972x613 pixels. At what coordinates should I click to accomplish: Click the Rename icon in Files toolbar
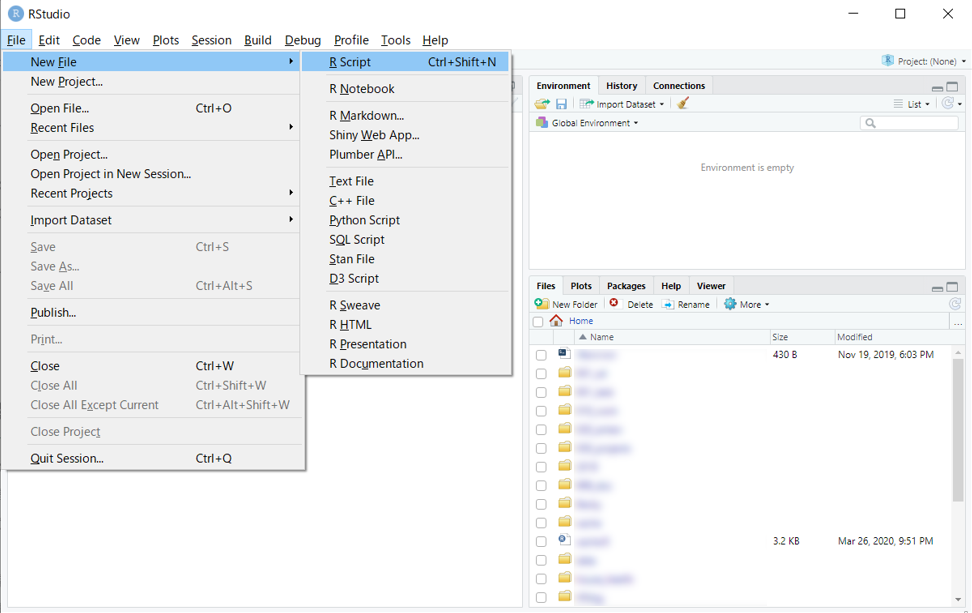point(668,304)
